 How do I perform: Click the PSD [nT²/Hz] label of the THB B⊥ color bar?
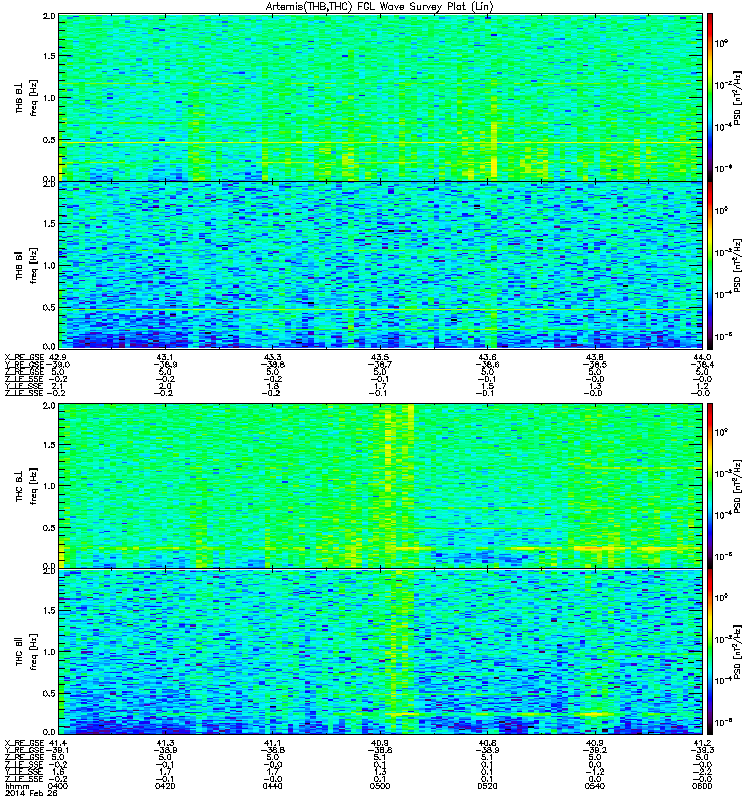pos(737,97)
